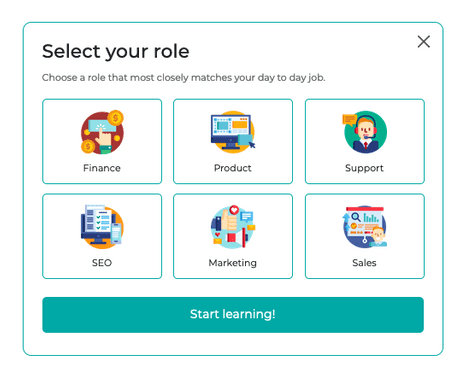Pick the Support headset agent icon

365,132
